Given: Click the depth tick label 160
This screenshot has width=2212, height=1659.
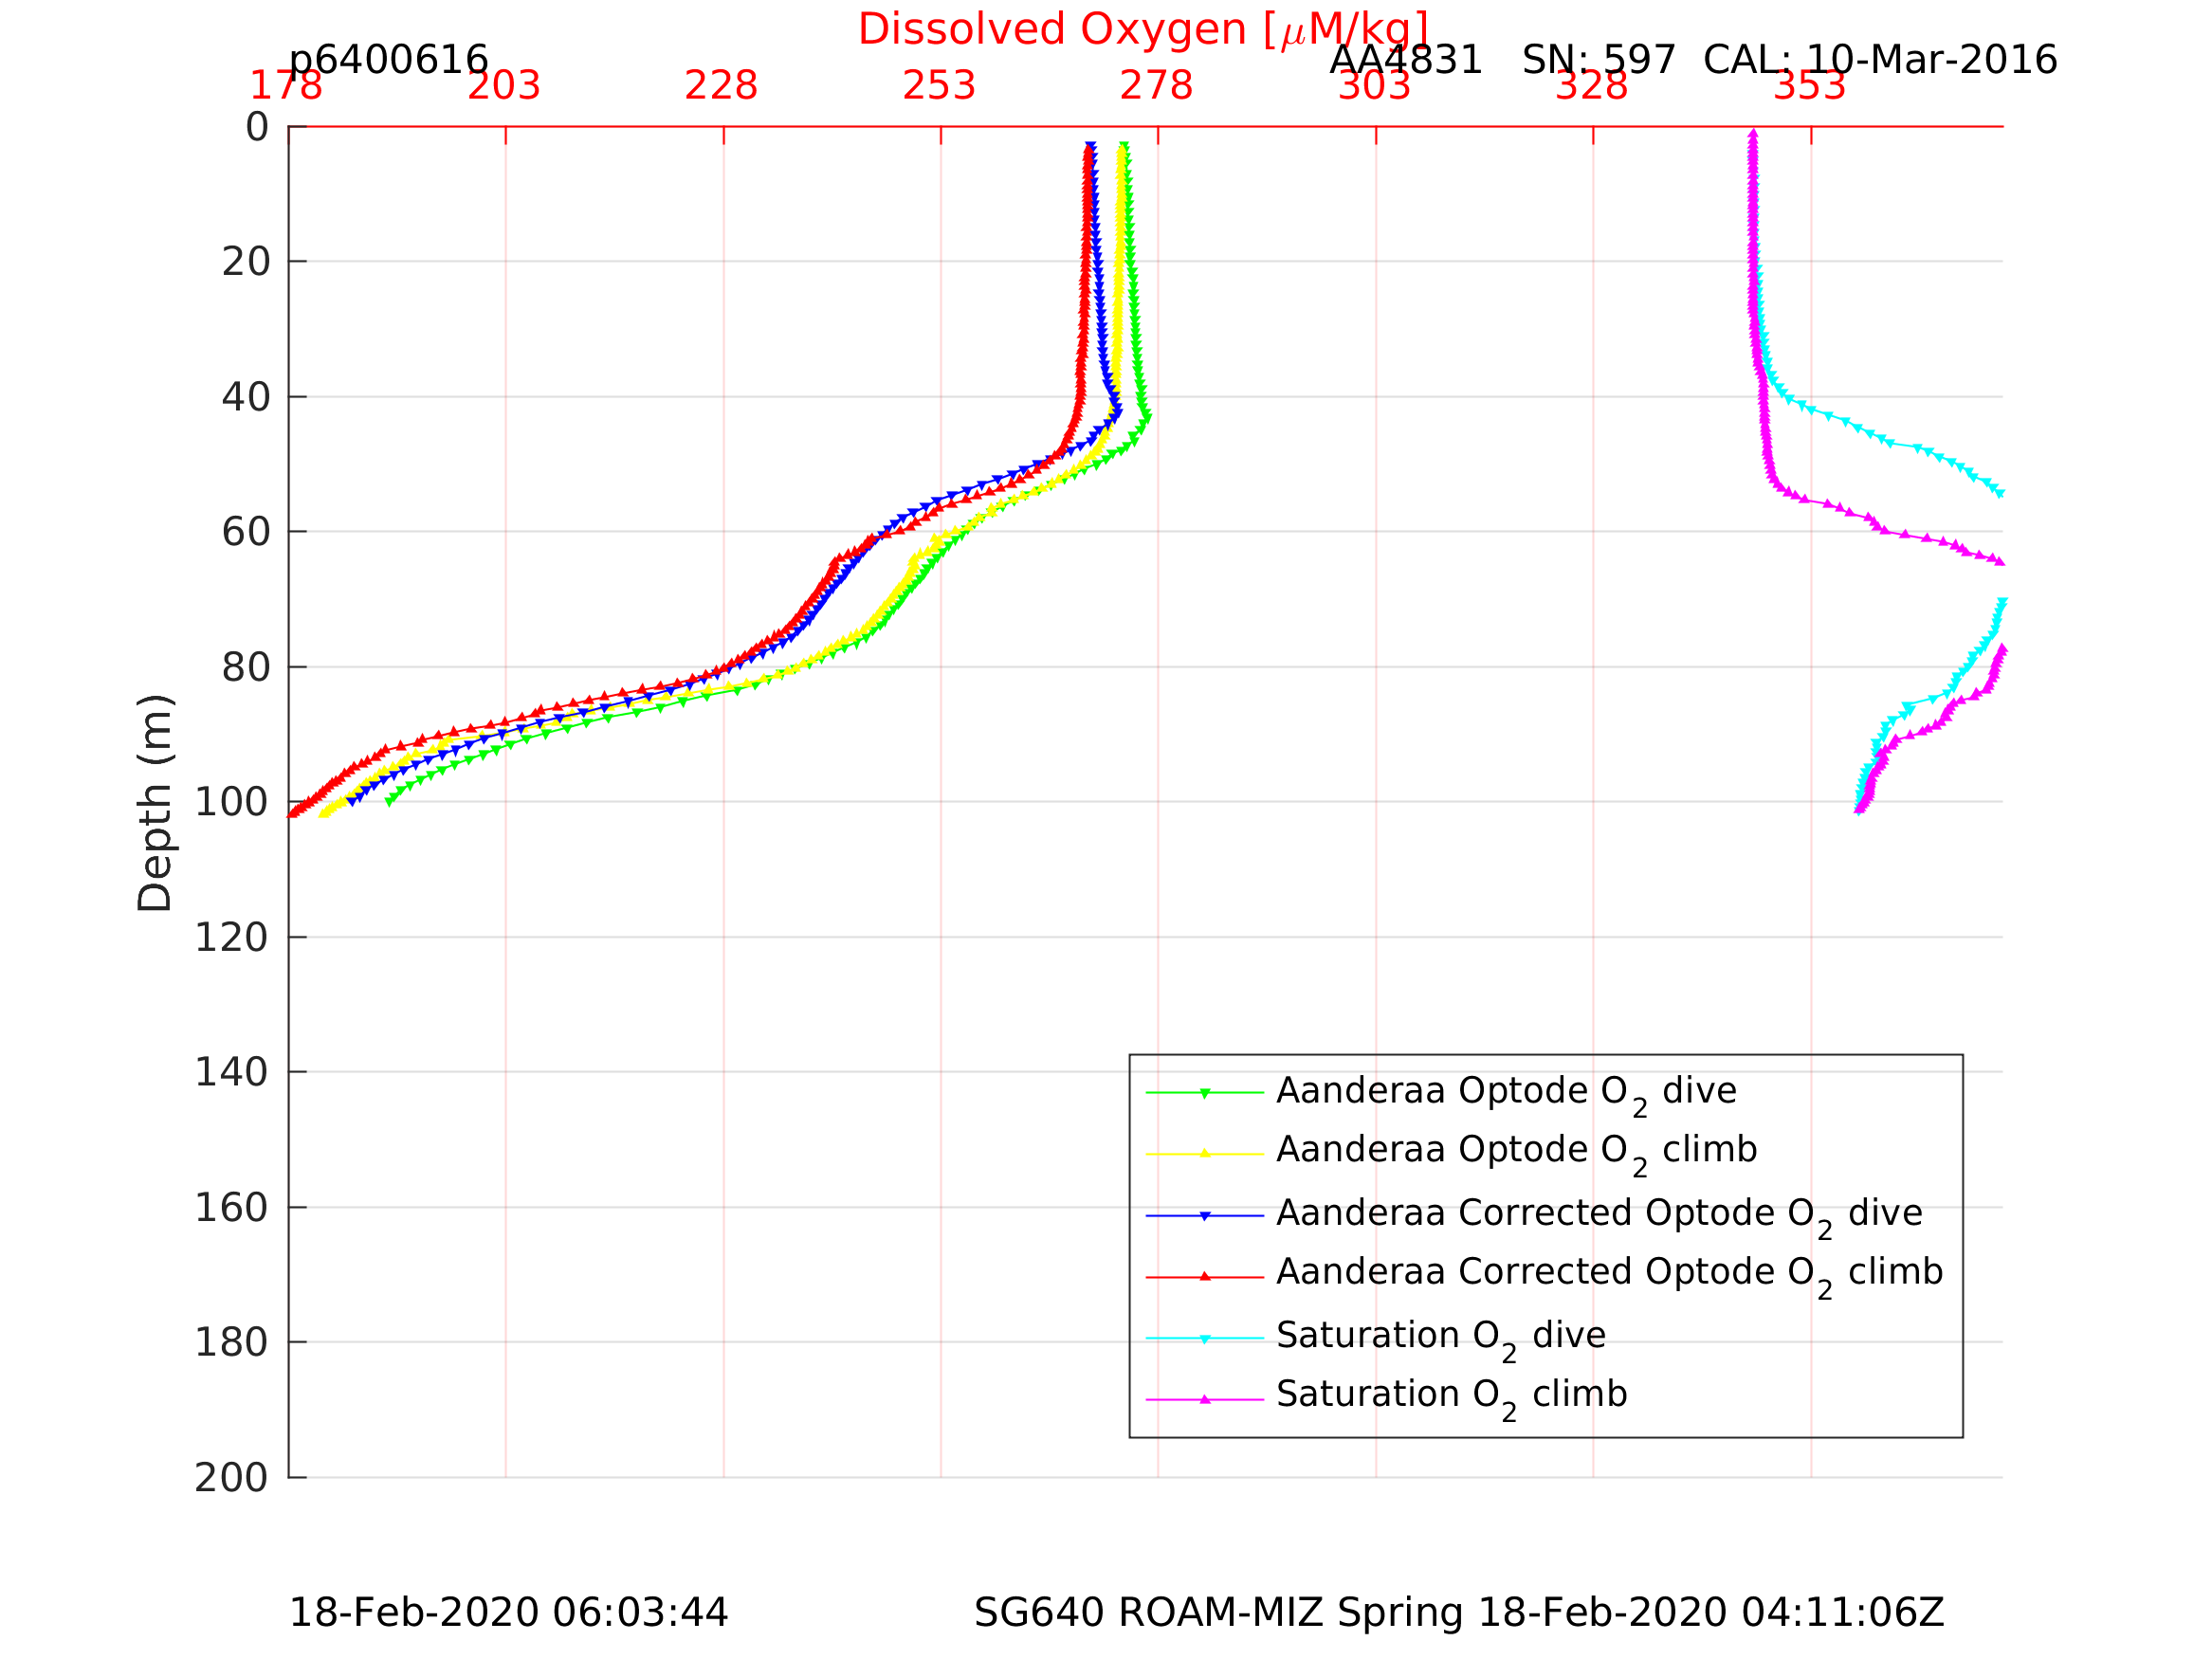Looking at the screenshot, I should point(231,1208).
